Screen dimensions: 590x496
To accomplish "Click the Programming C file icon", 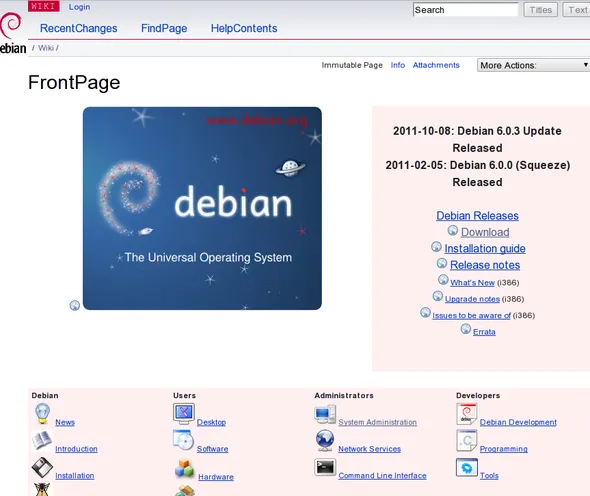I will click(x=467, y=440).
